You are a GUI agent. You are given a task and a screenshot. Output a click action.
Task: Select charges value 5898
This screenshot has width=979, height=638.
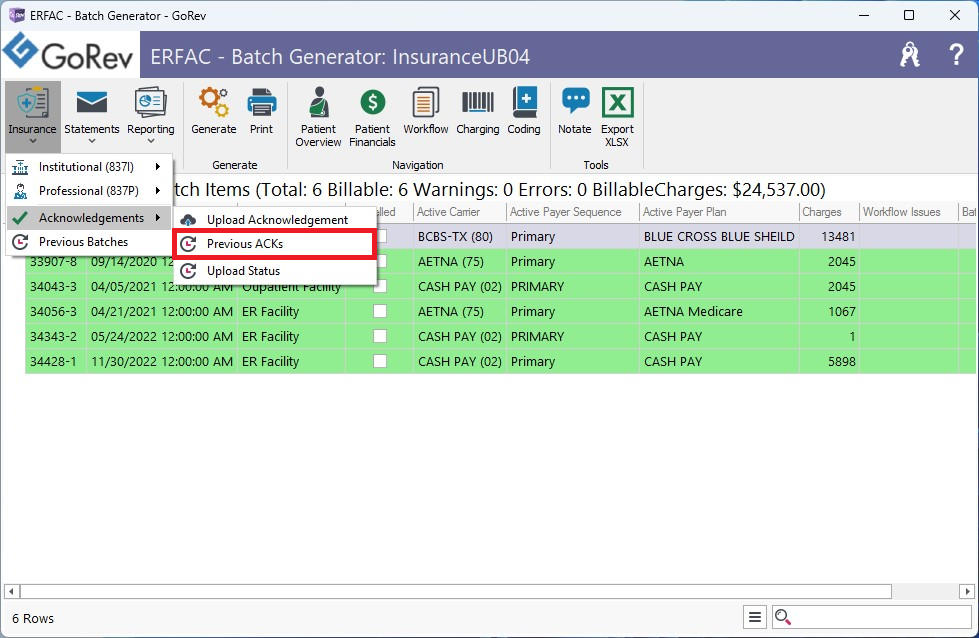point(829,361)
